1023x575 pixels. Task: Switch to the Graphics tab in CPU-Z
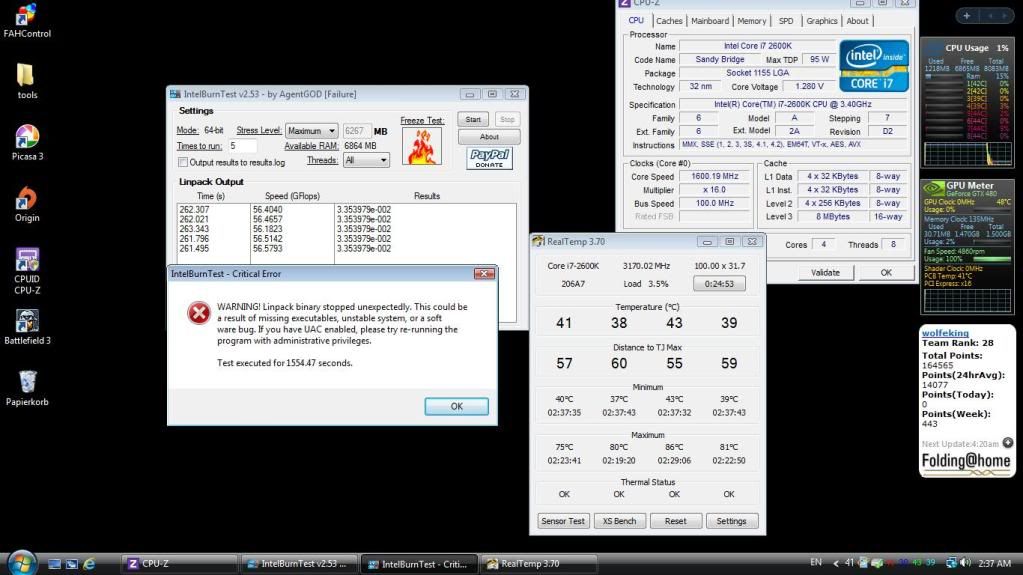[x=821, y=21]
